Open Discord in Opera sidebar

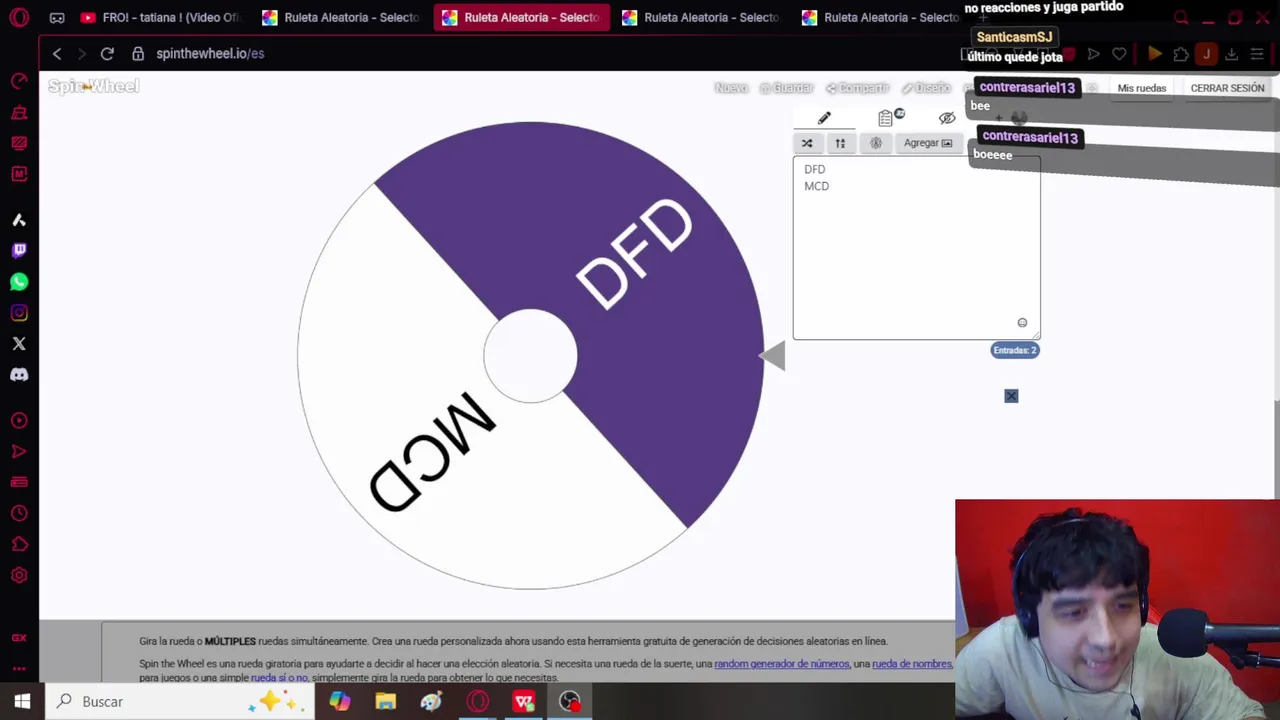coord(19,375)
